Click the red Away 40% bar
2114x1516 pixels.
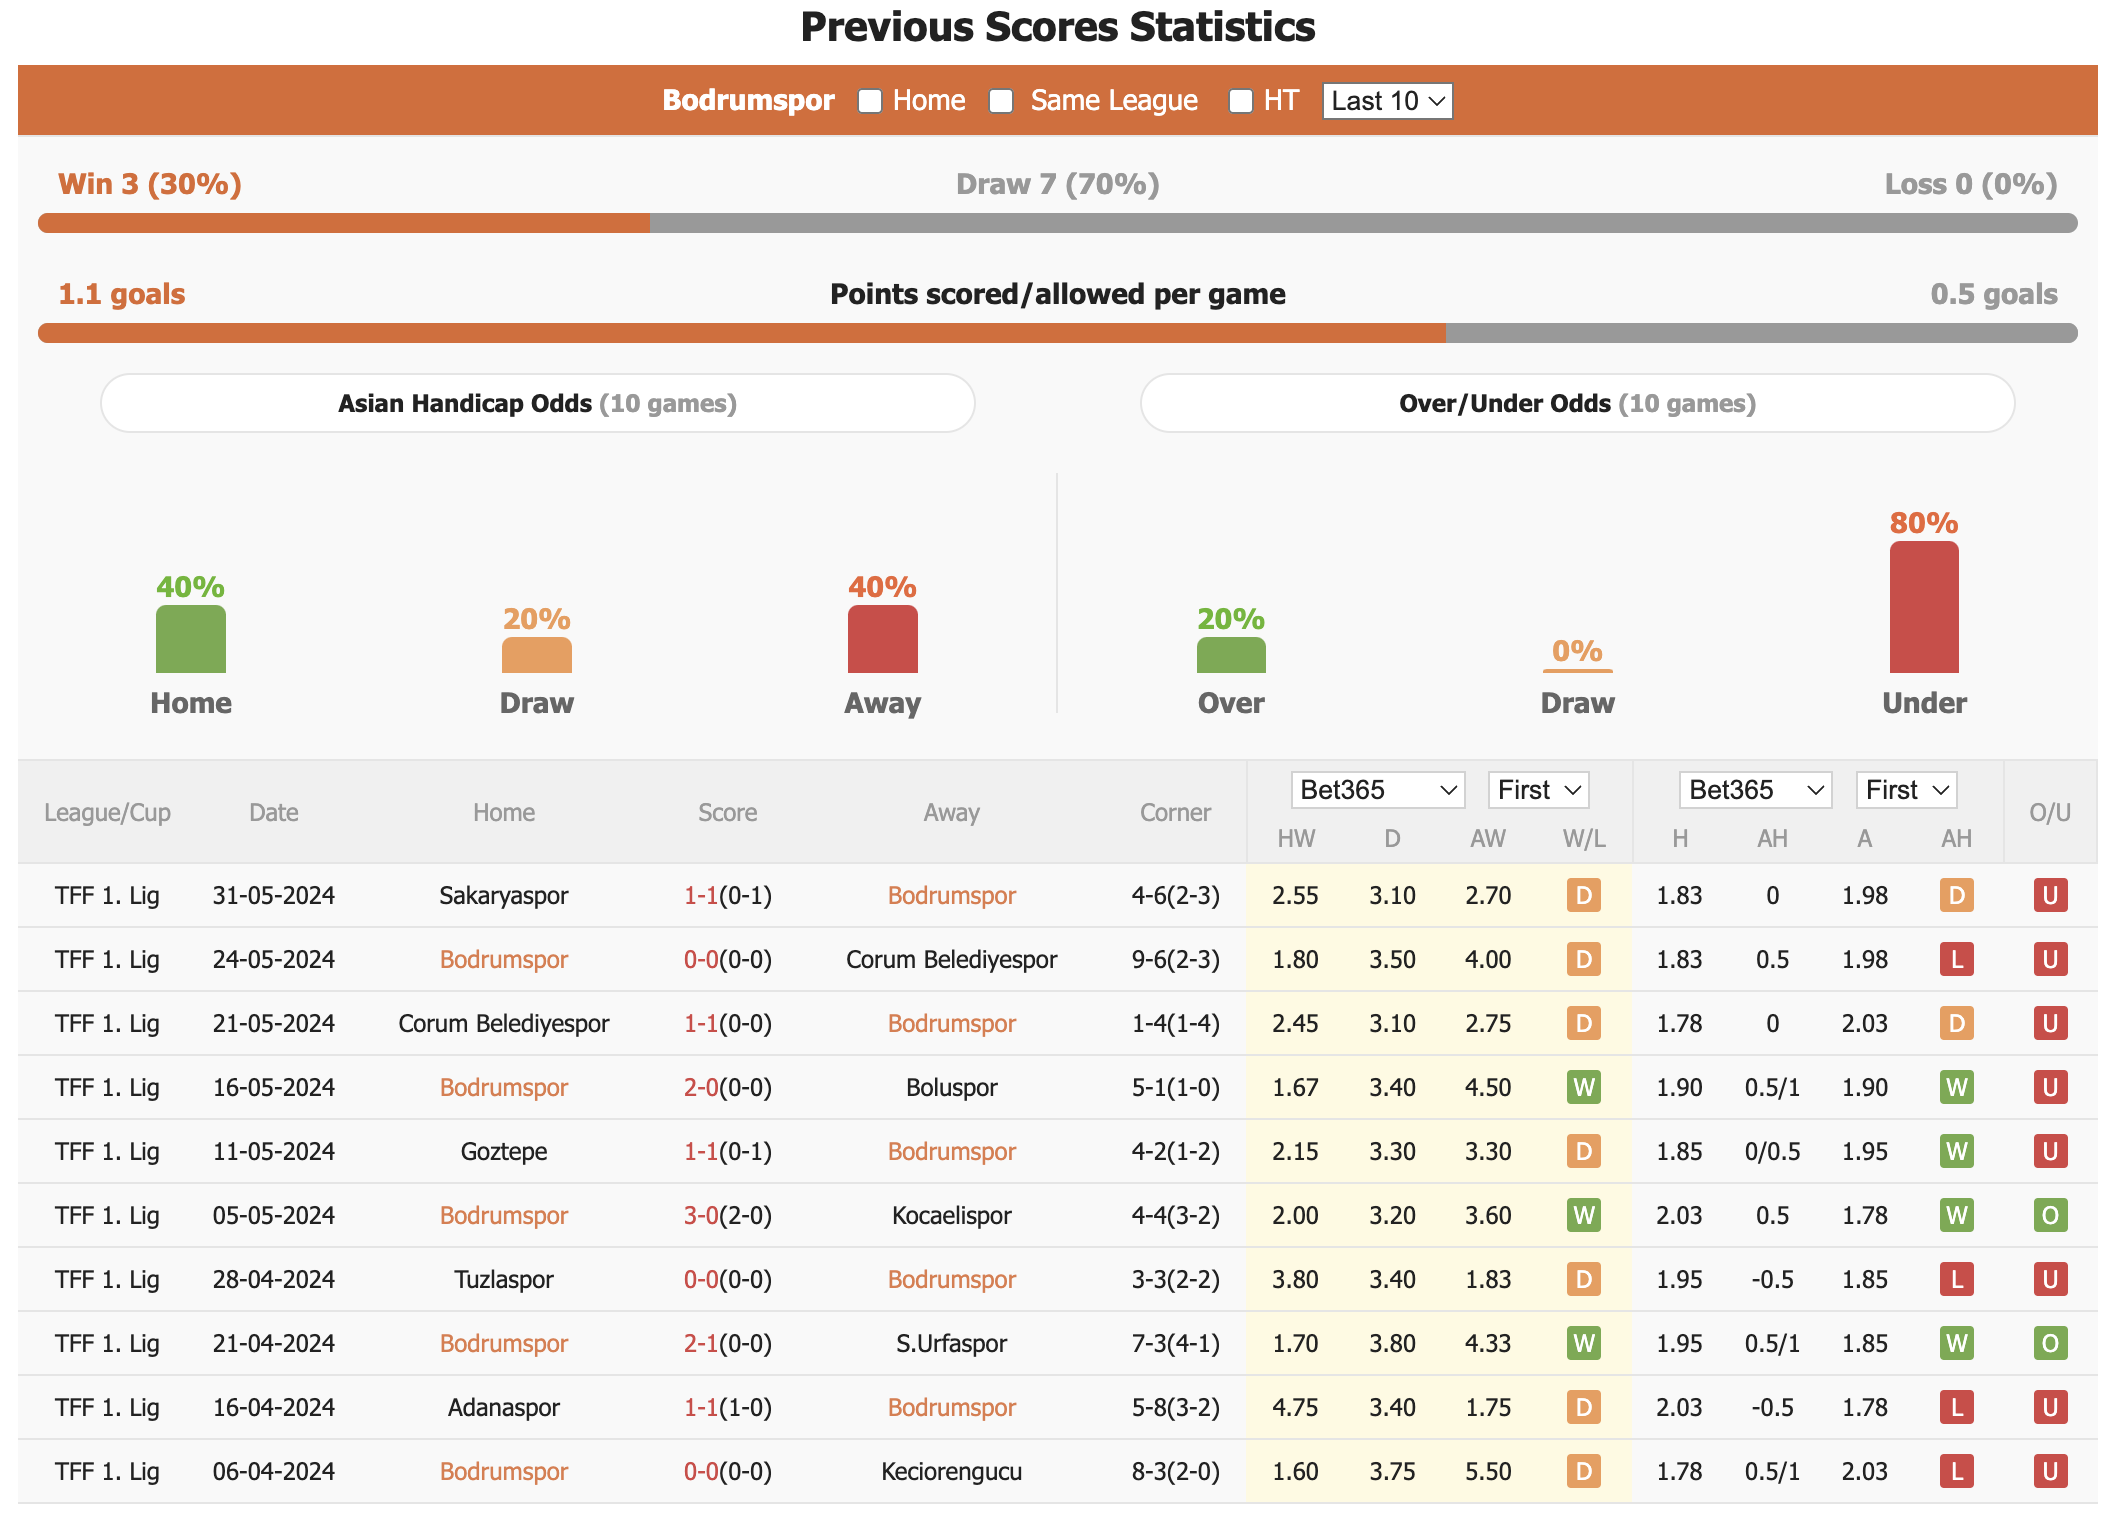click(883, 639)
